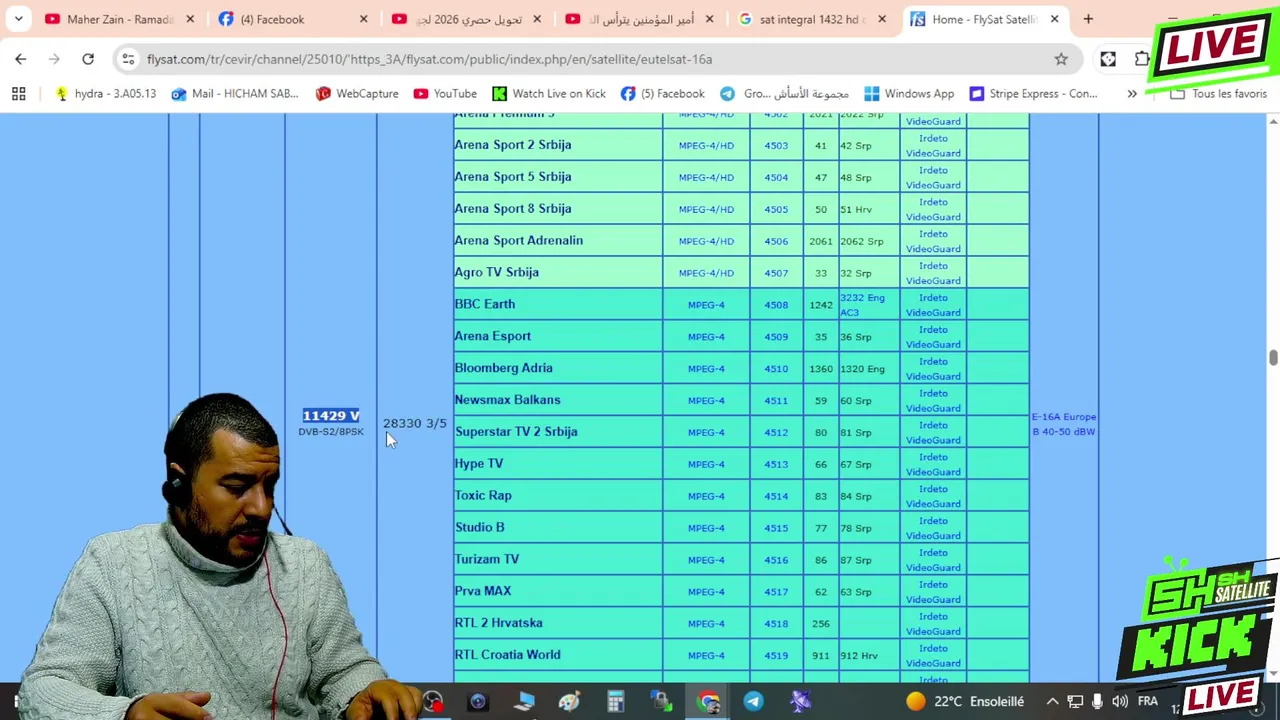Viewport: 1280px width, 720px height.
Task: Open the apps grid in bookmarks bar
Action: pyautogui.click(x=18, y=93)
